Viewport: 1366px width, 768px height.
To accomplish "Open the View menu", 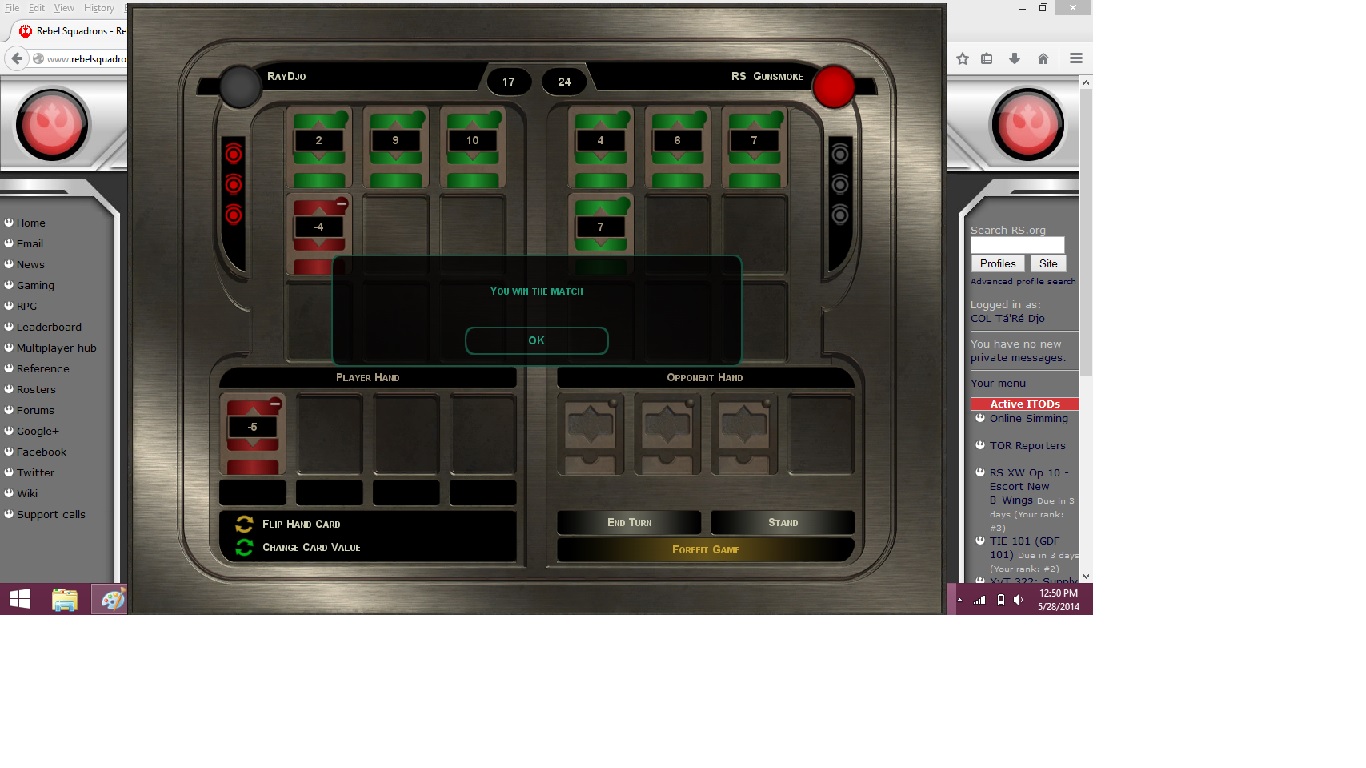I will click(64, 8).
